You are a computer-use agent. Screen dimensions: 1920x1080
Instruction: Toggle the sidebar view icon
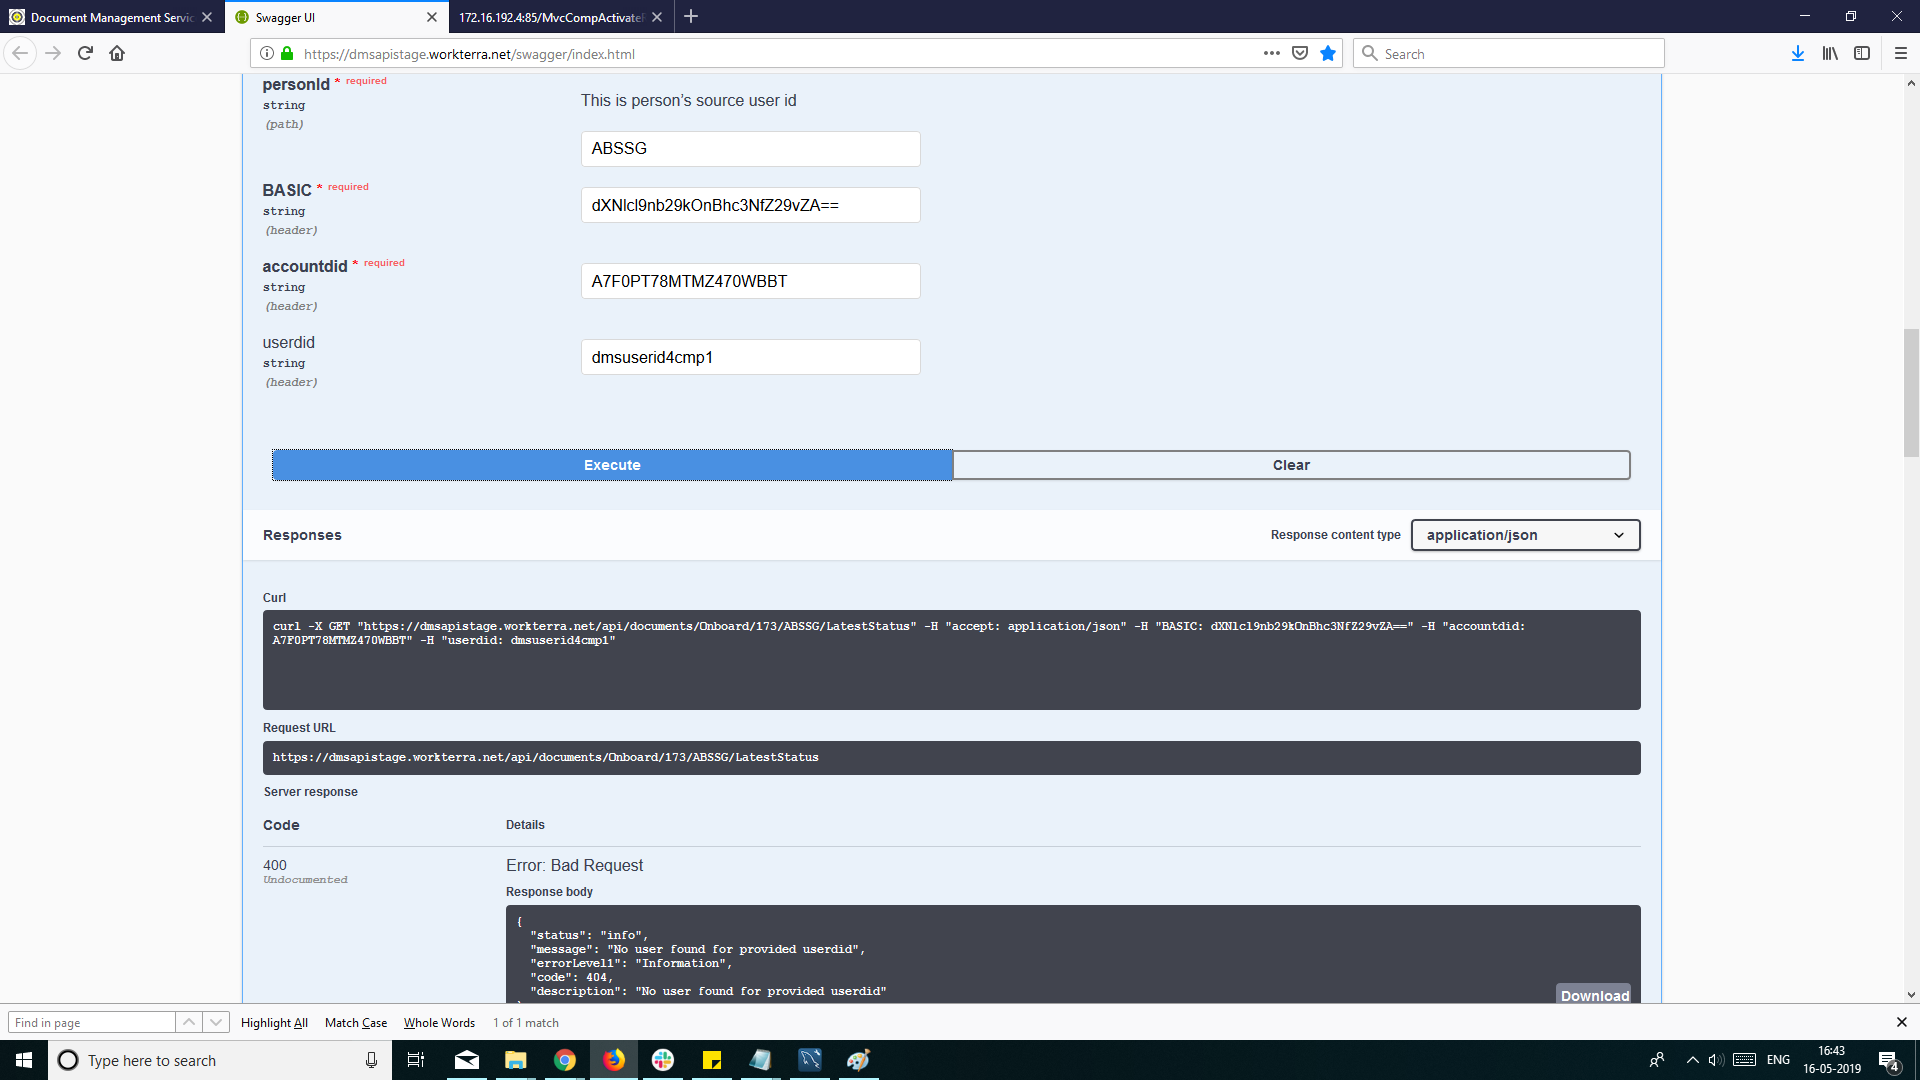(1861, 54)
